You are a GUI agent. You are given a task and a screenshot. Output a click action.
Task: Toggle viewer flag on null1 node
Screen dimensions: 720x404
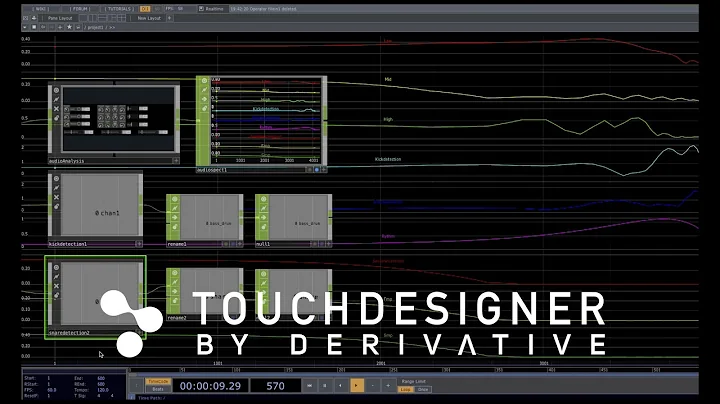point(264,199)
